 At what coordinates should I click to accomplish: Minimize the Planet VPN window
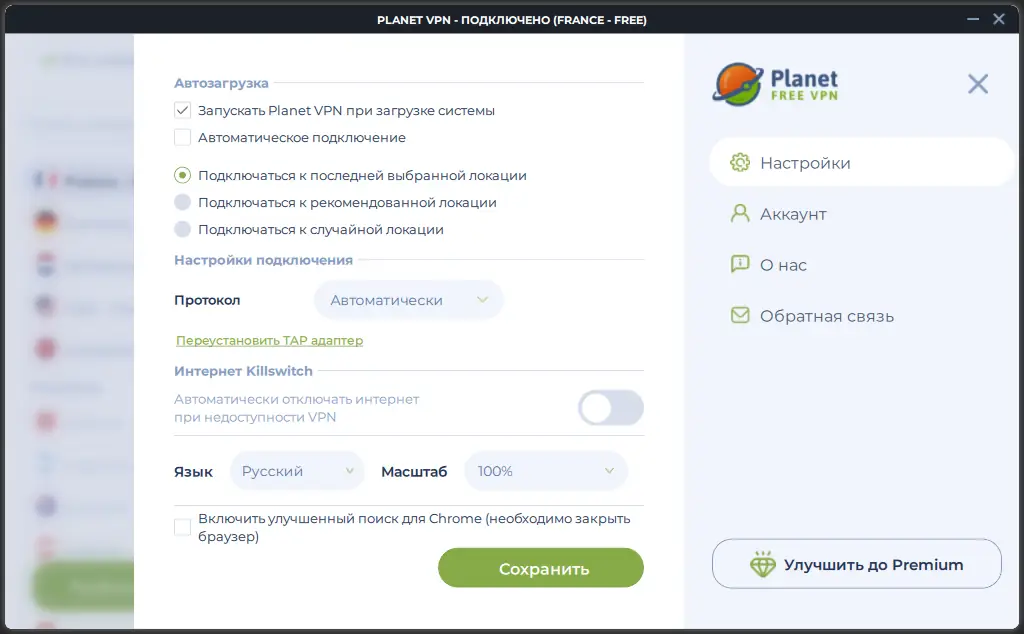point(973,19)
